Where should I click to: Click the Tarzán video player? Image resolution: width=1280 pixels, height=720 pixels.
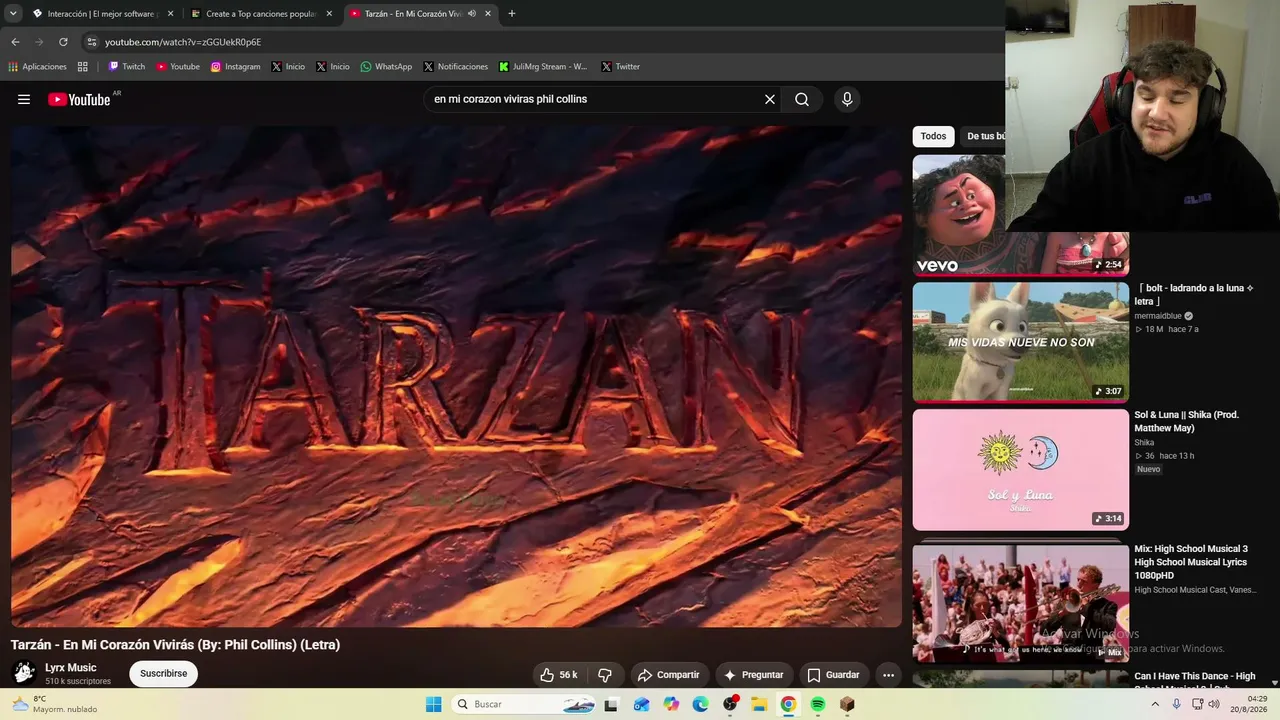[x=456, y=377]
